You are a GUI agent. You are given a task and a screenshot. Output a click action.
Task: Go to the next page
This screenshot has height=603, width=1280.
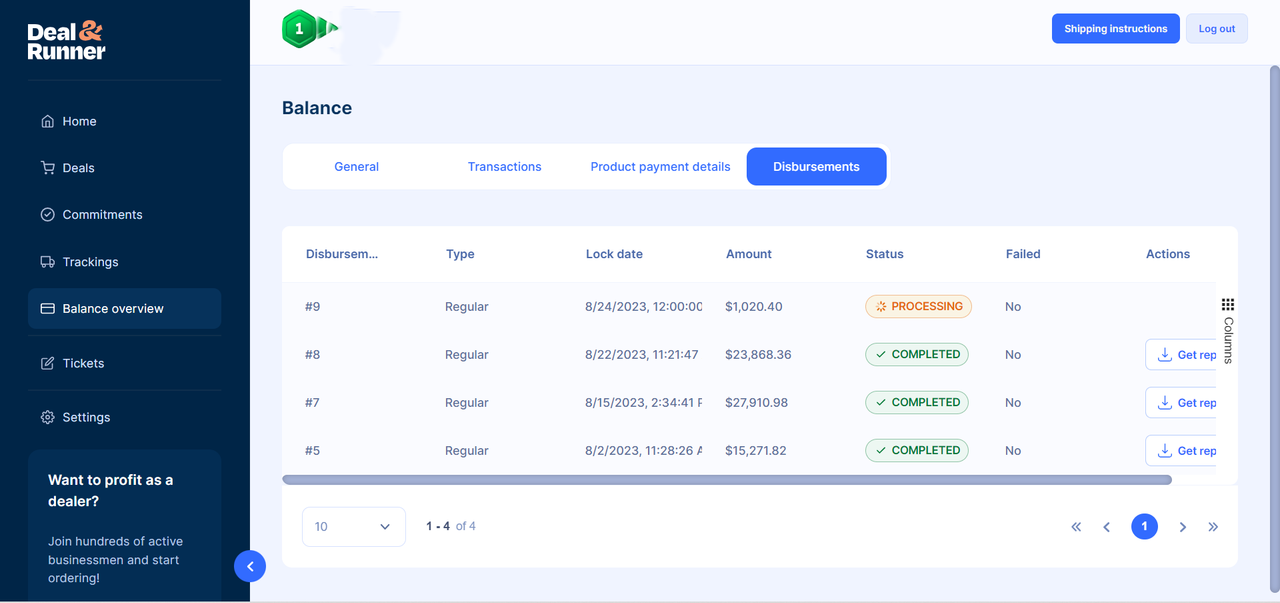pos(1183,527)
